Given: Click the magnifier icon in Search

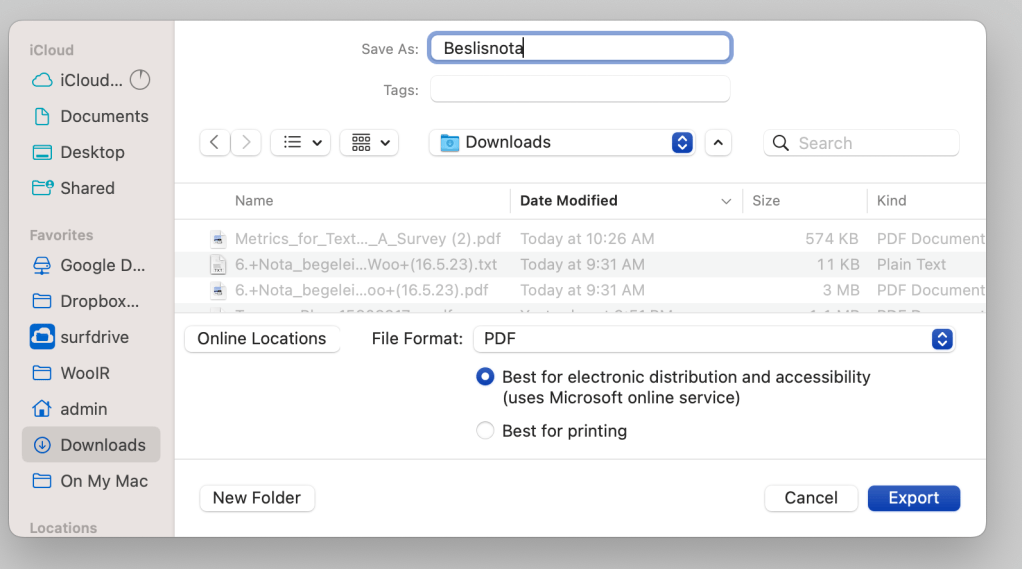Looking at the screenshot, I should click(x=781, y=143).
